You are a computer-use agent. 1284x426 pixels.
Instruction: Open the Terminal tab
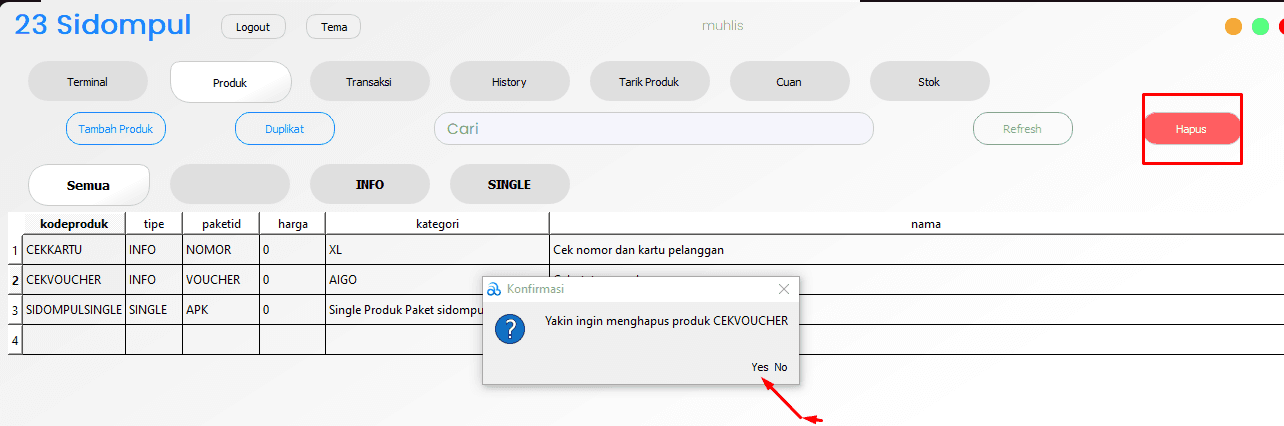coord(88,82)
